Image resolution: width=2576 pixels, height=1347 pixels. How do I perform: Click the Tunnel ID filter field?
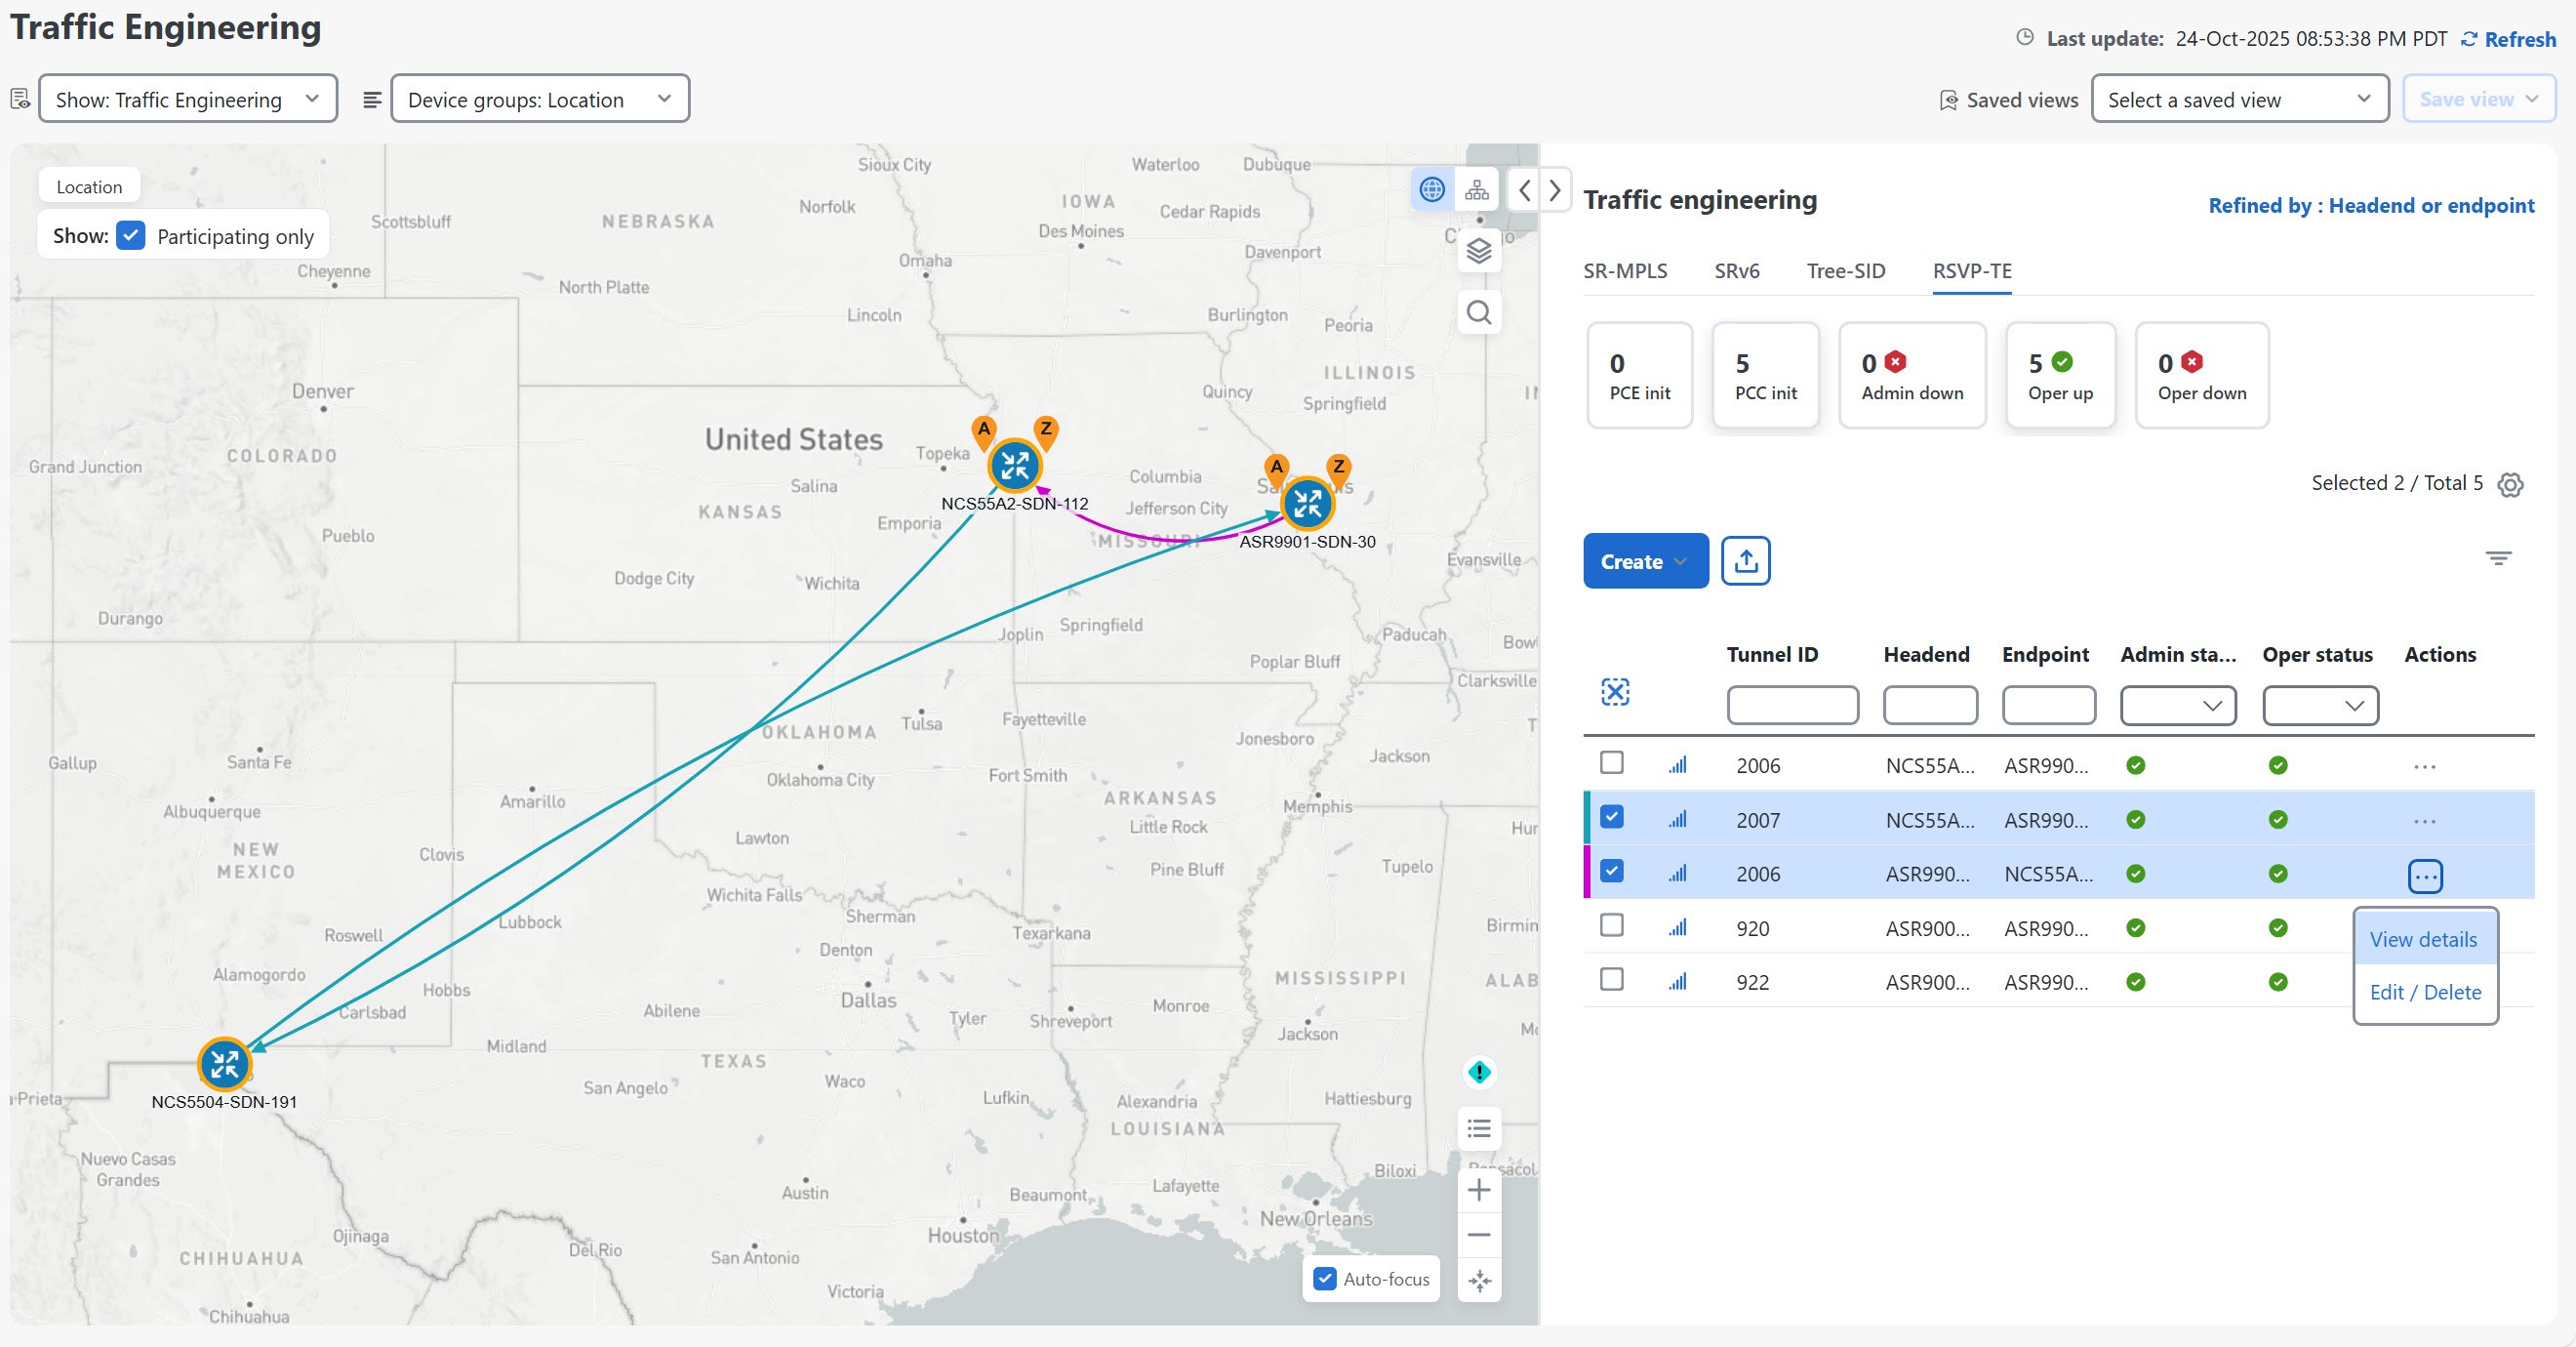tap(1792, 705)
